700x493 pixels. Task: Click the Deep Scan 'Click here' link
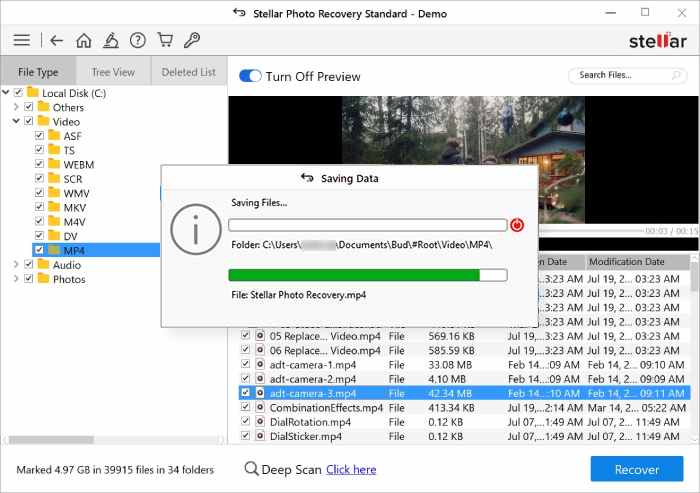(x=351, y=469)
